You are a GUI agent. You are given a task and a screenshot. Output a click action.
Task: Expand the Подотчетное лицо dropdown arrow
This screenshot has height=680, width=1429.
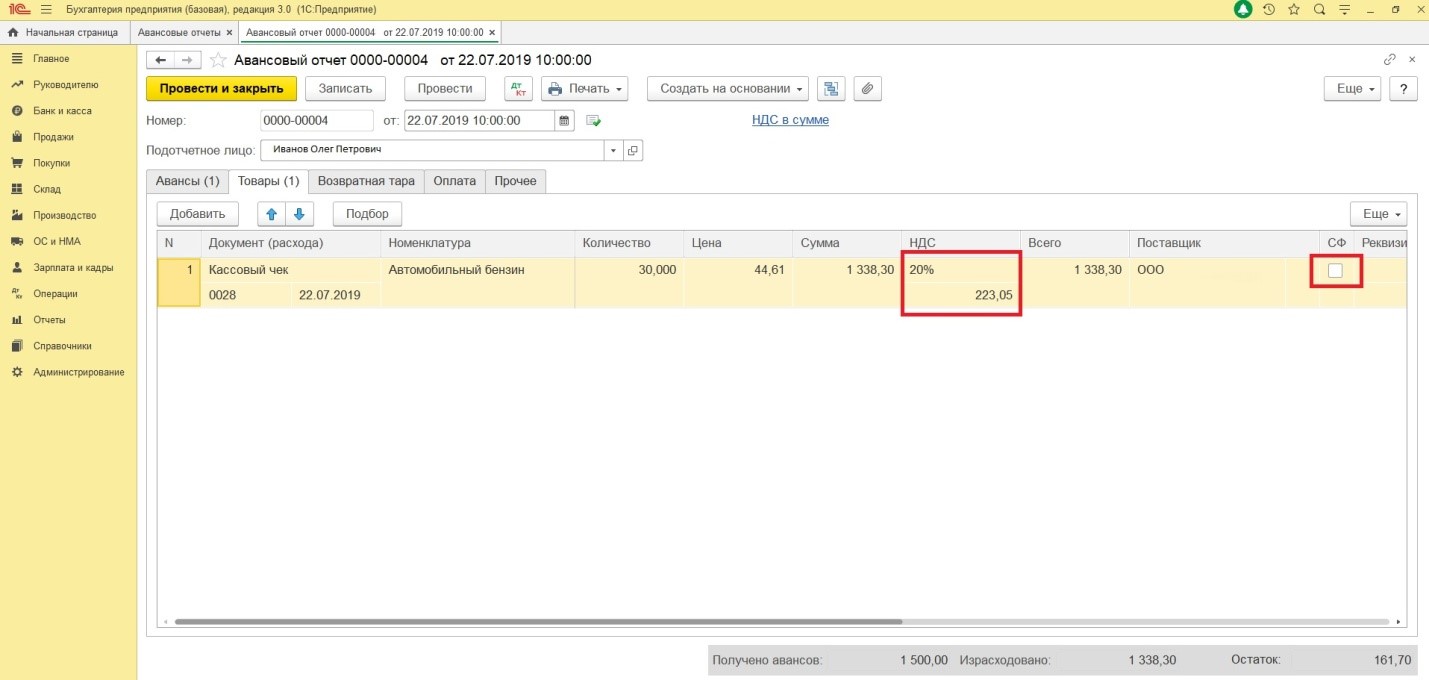click(612, 151)
